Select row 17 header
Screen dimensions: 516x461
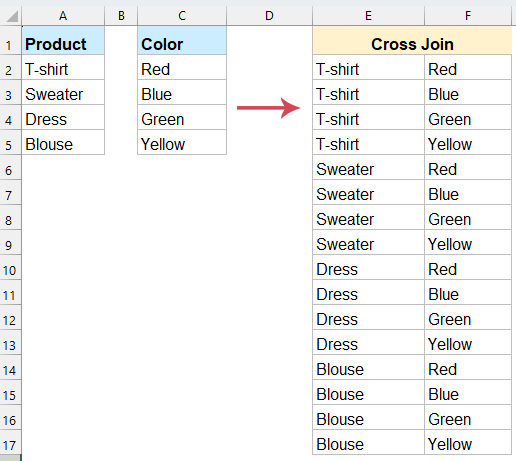tap(10, 442)
